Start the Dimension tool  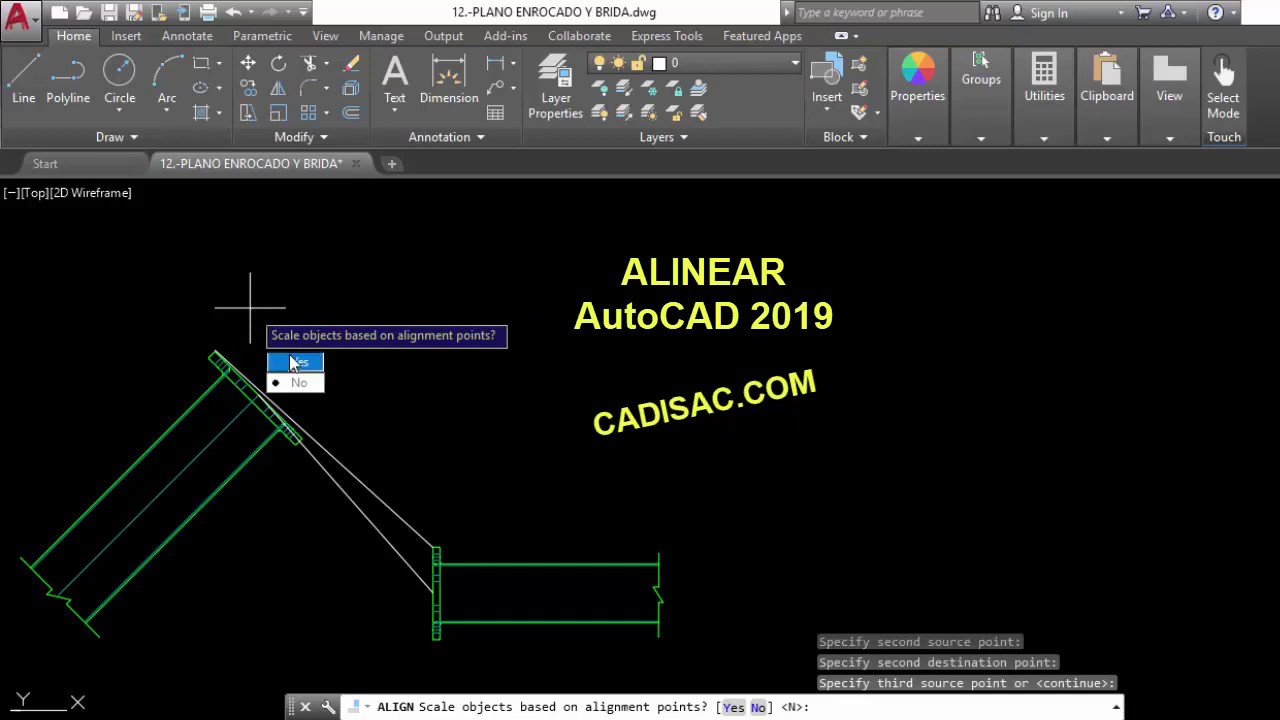(449, 79)
